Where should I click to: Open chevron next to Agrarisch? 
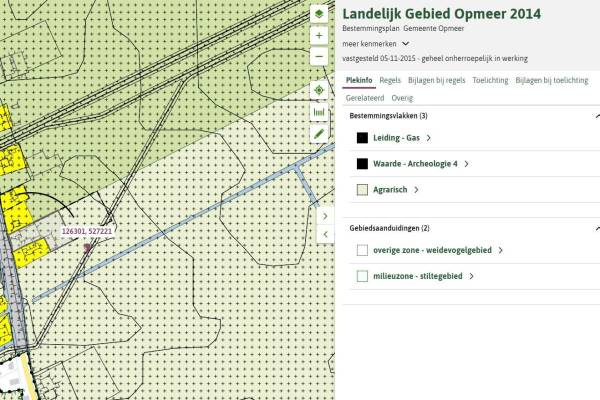coord(416,189)
